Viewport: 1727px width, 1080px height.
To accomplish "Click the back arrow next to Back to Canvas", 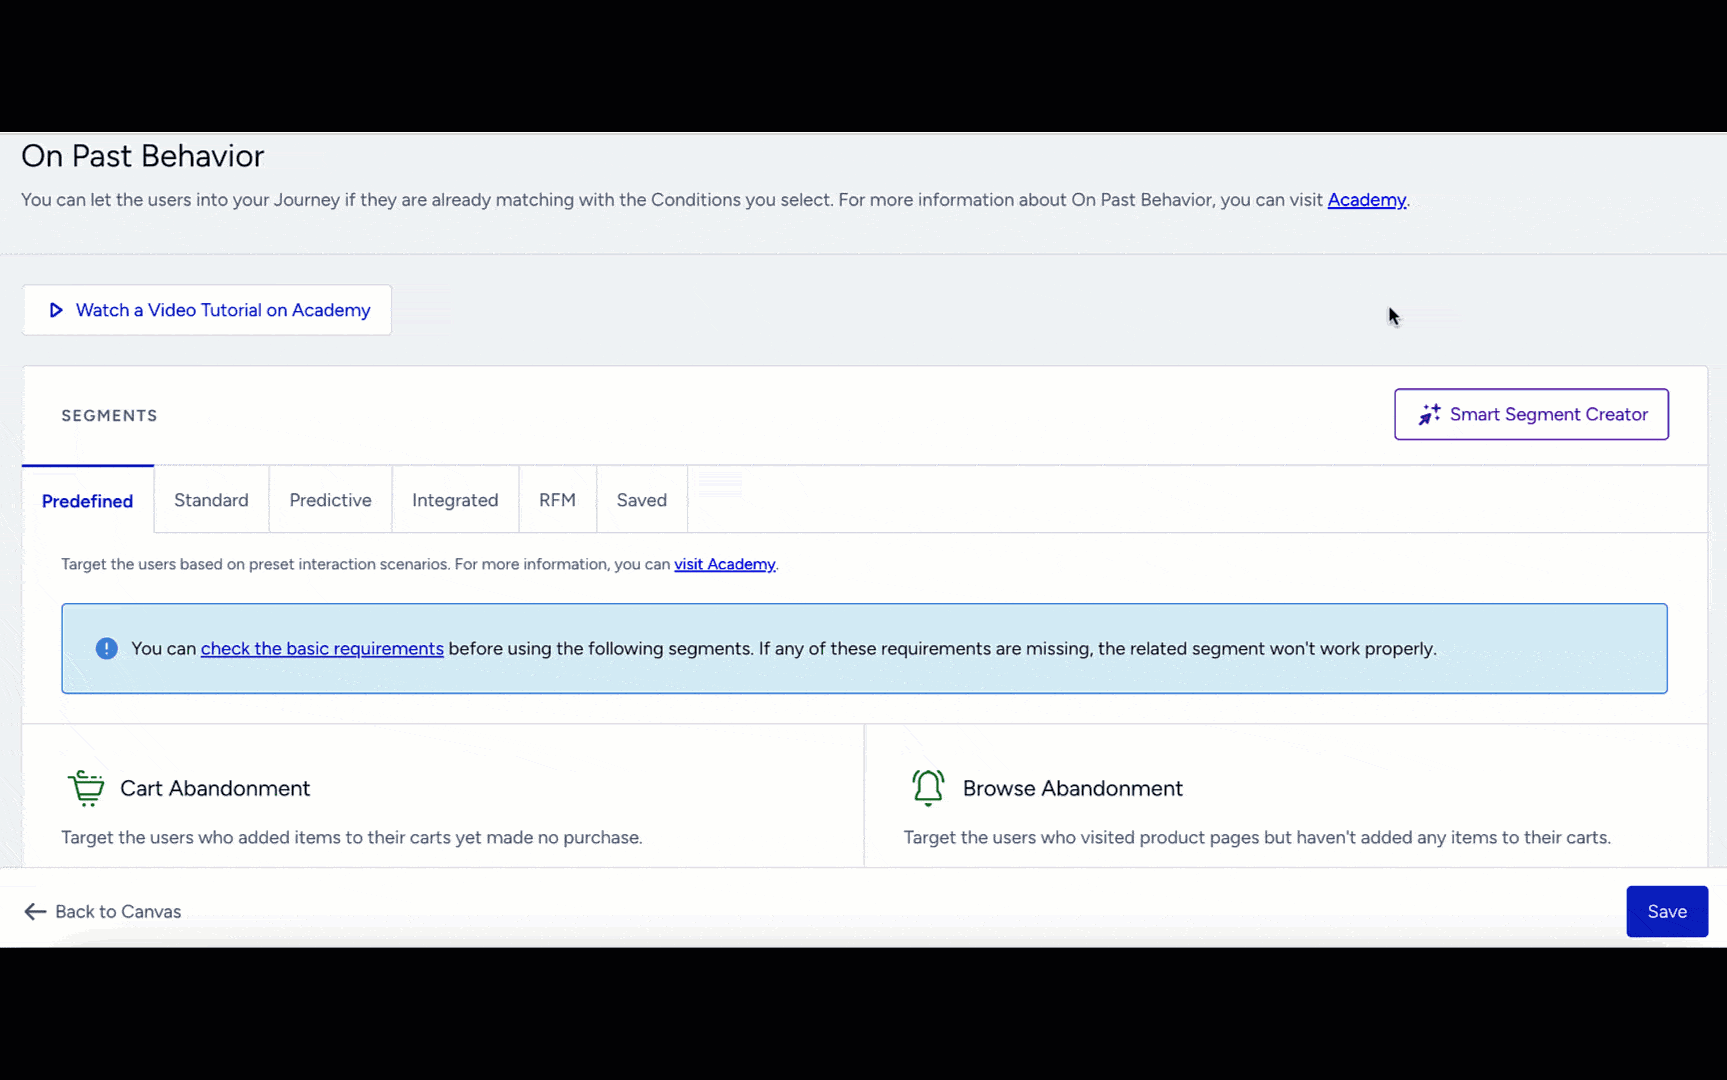I will (x=35, y=911).
